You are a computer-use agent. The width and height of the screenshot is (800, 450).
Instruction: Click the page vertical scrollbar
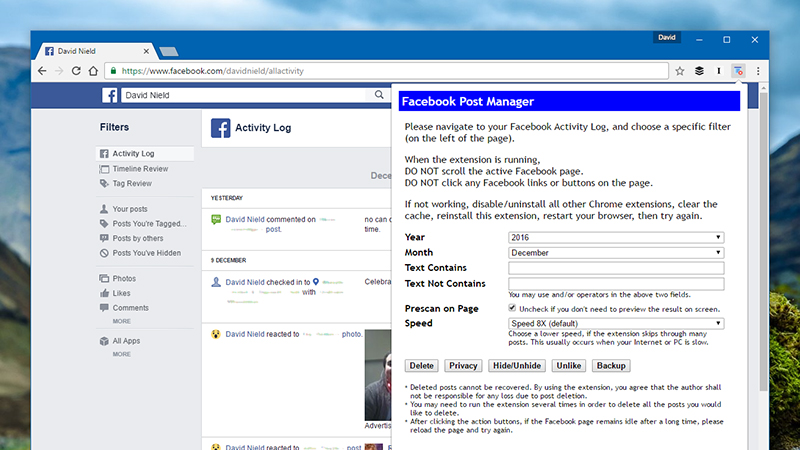(x=763, y=242)
